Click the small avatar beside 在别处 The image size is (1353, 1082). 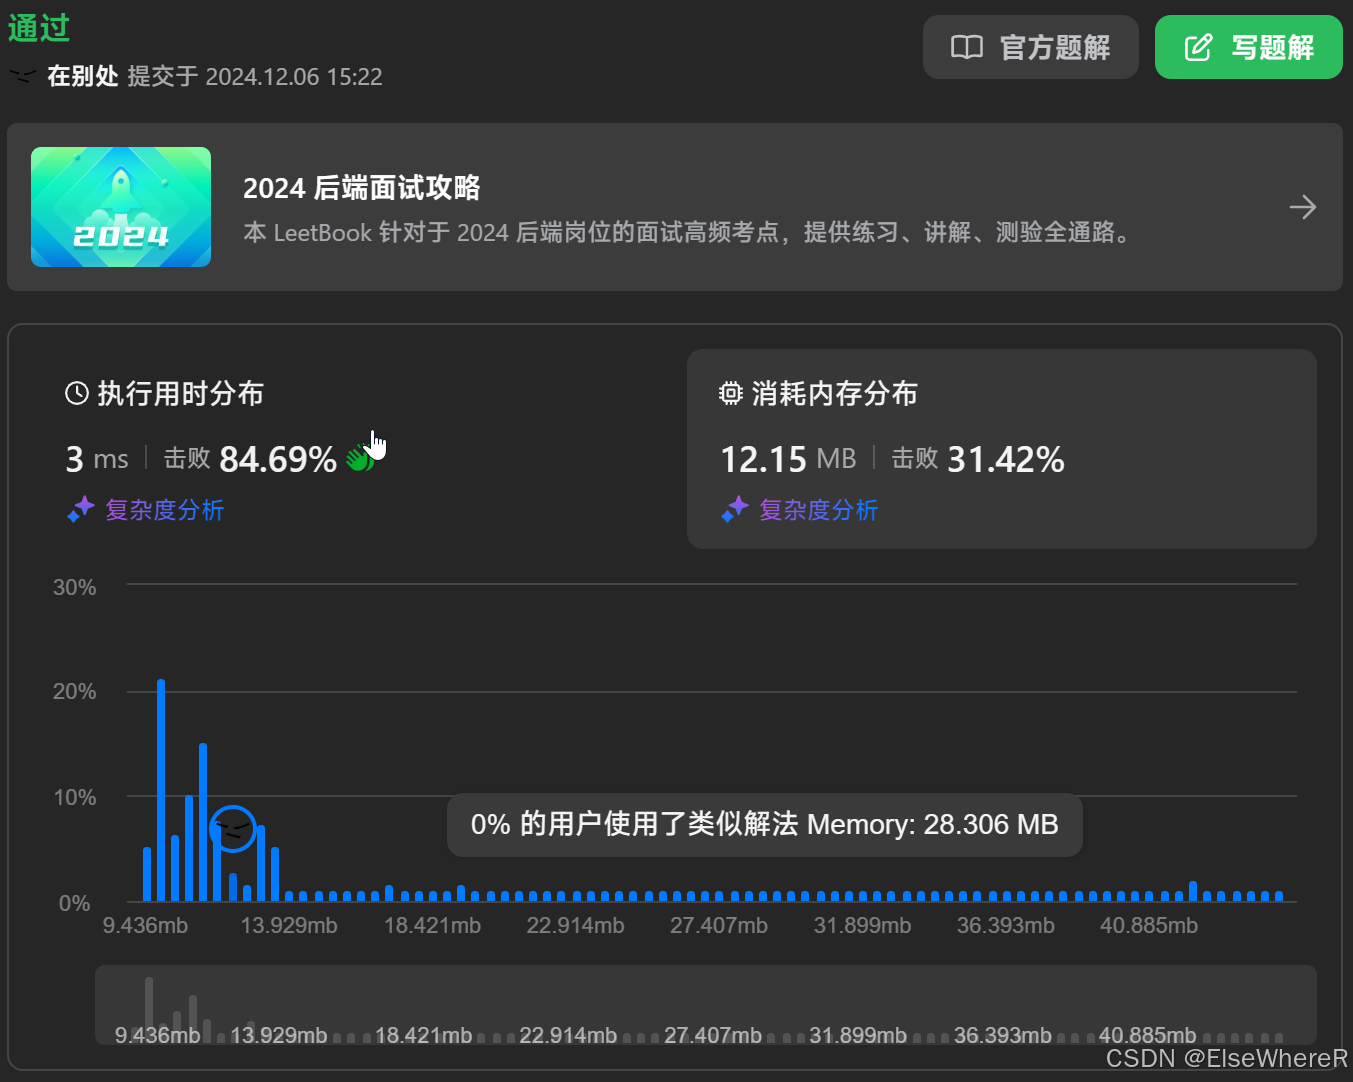[x=22, y=76]
